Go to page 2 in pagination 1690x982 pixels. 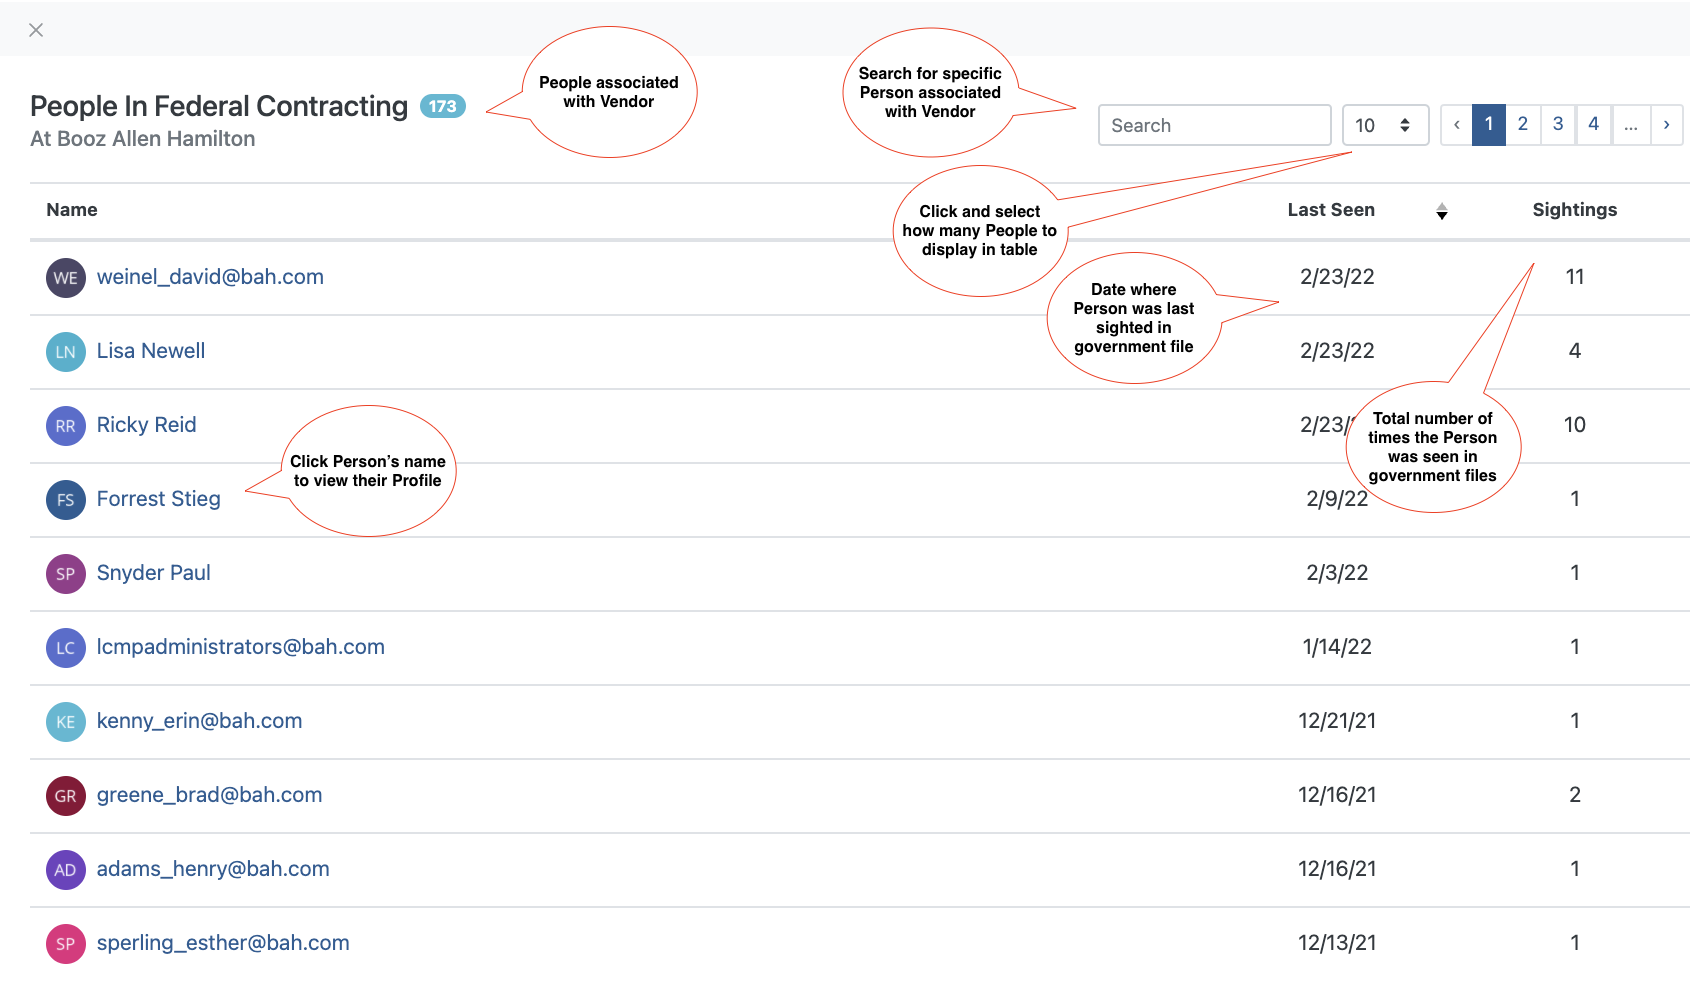(1523, 125)
